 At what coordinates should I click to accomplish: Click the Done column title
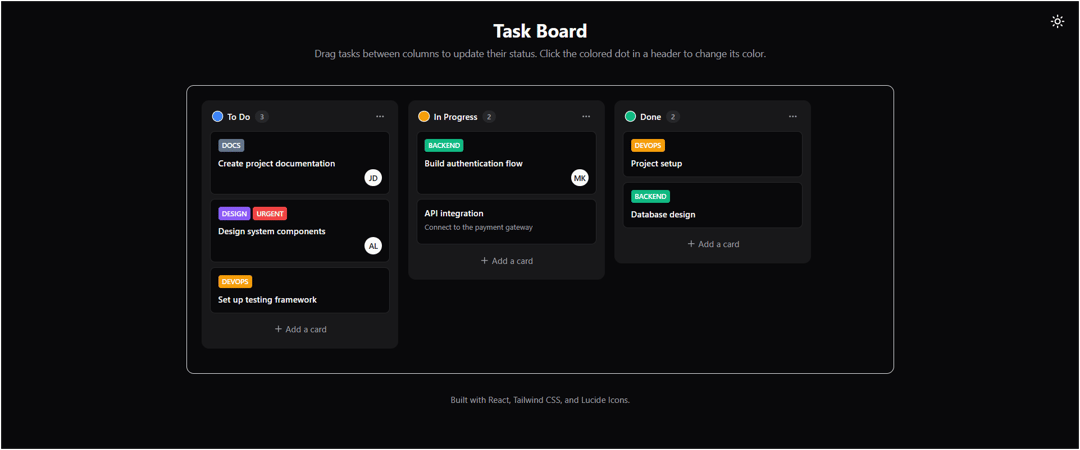click(x=651, y=117)
